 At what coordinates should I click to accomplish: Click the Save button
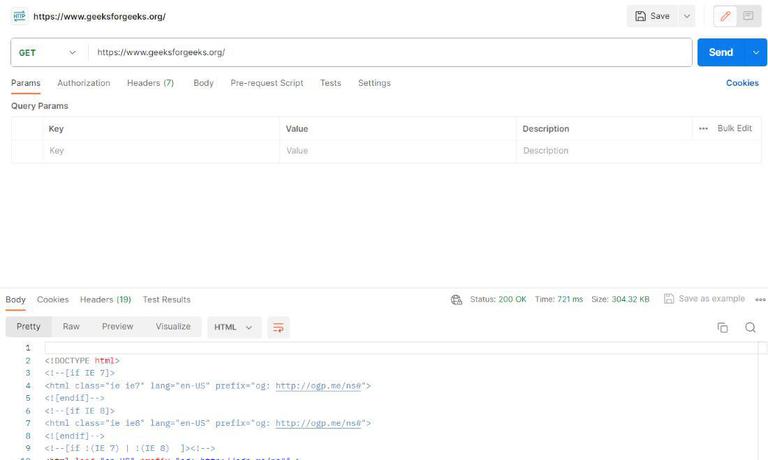(x=652, y=16)
